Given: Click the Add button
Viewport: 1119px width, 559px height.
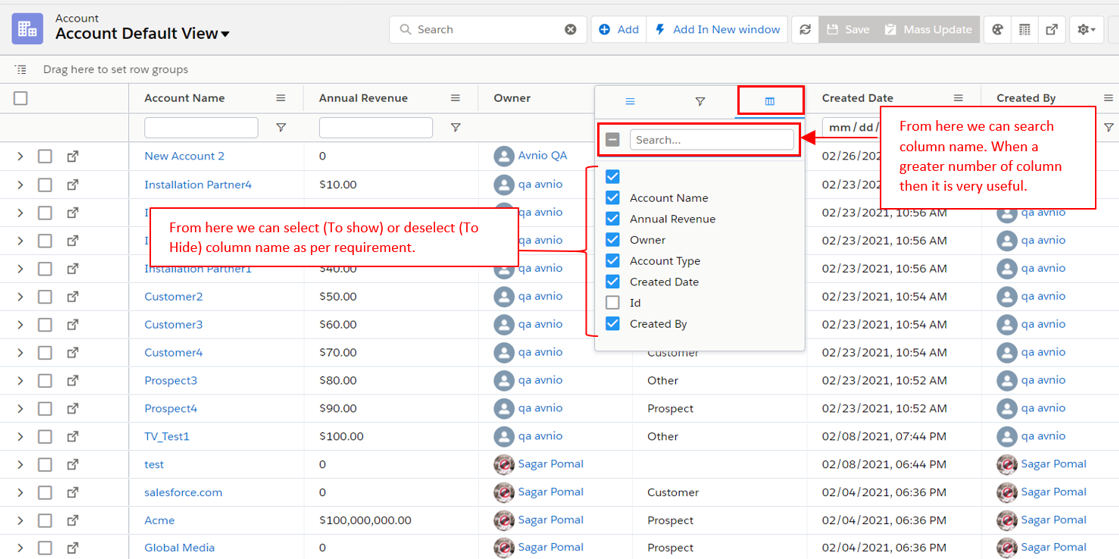Looking at the screenshot, I should (618, 30).
